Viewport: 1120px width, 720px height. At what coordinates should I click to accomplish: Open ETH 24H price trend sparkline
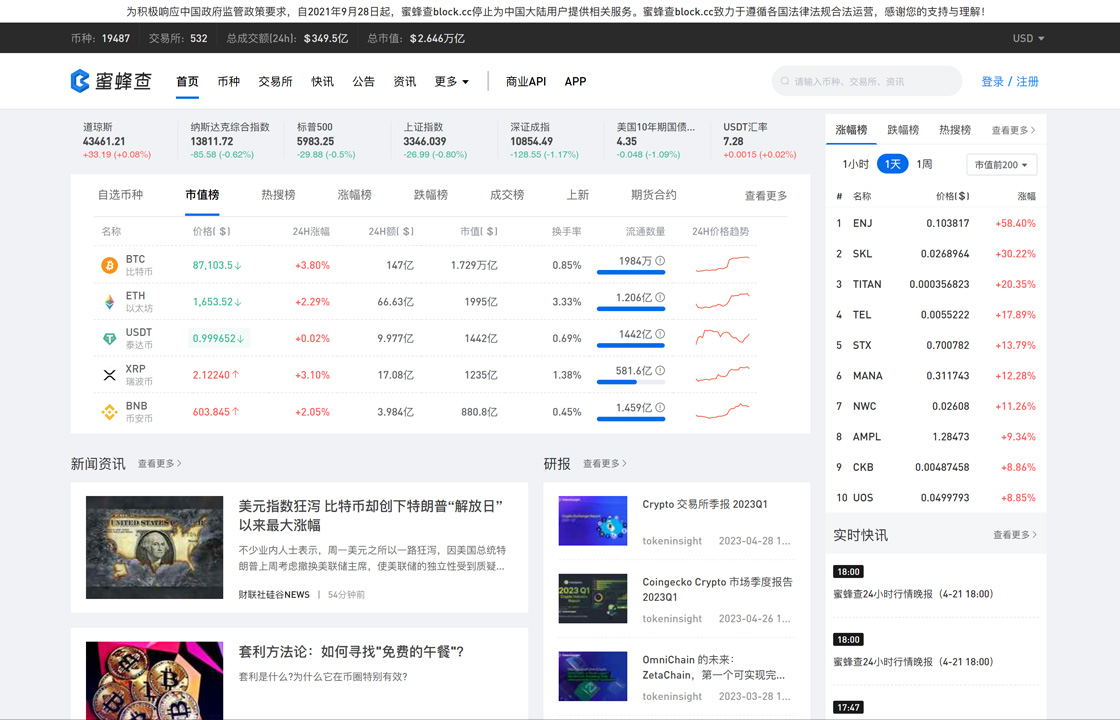pyautogui.click(x=722, y=301)
